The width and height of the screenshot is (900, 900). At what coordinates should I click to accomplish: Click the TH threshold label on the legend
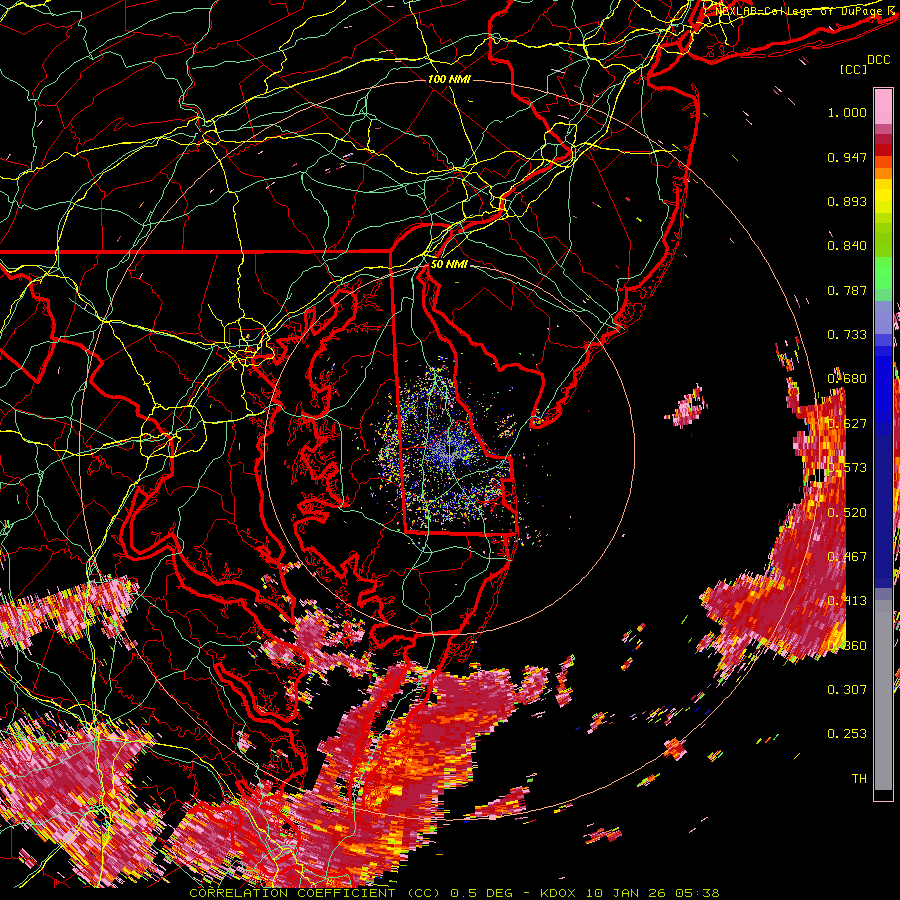[x=859, y=779]
